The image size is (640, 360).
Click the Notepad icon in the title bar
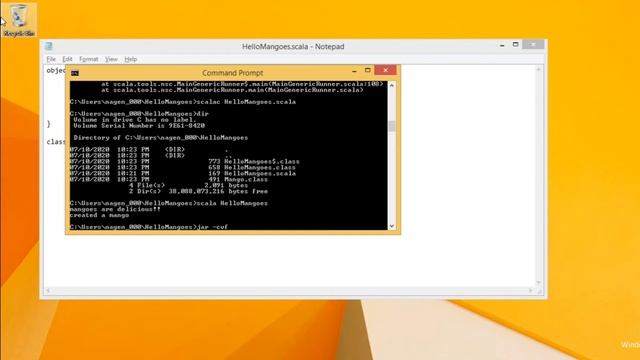coord(49,46)
